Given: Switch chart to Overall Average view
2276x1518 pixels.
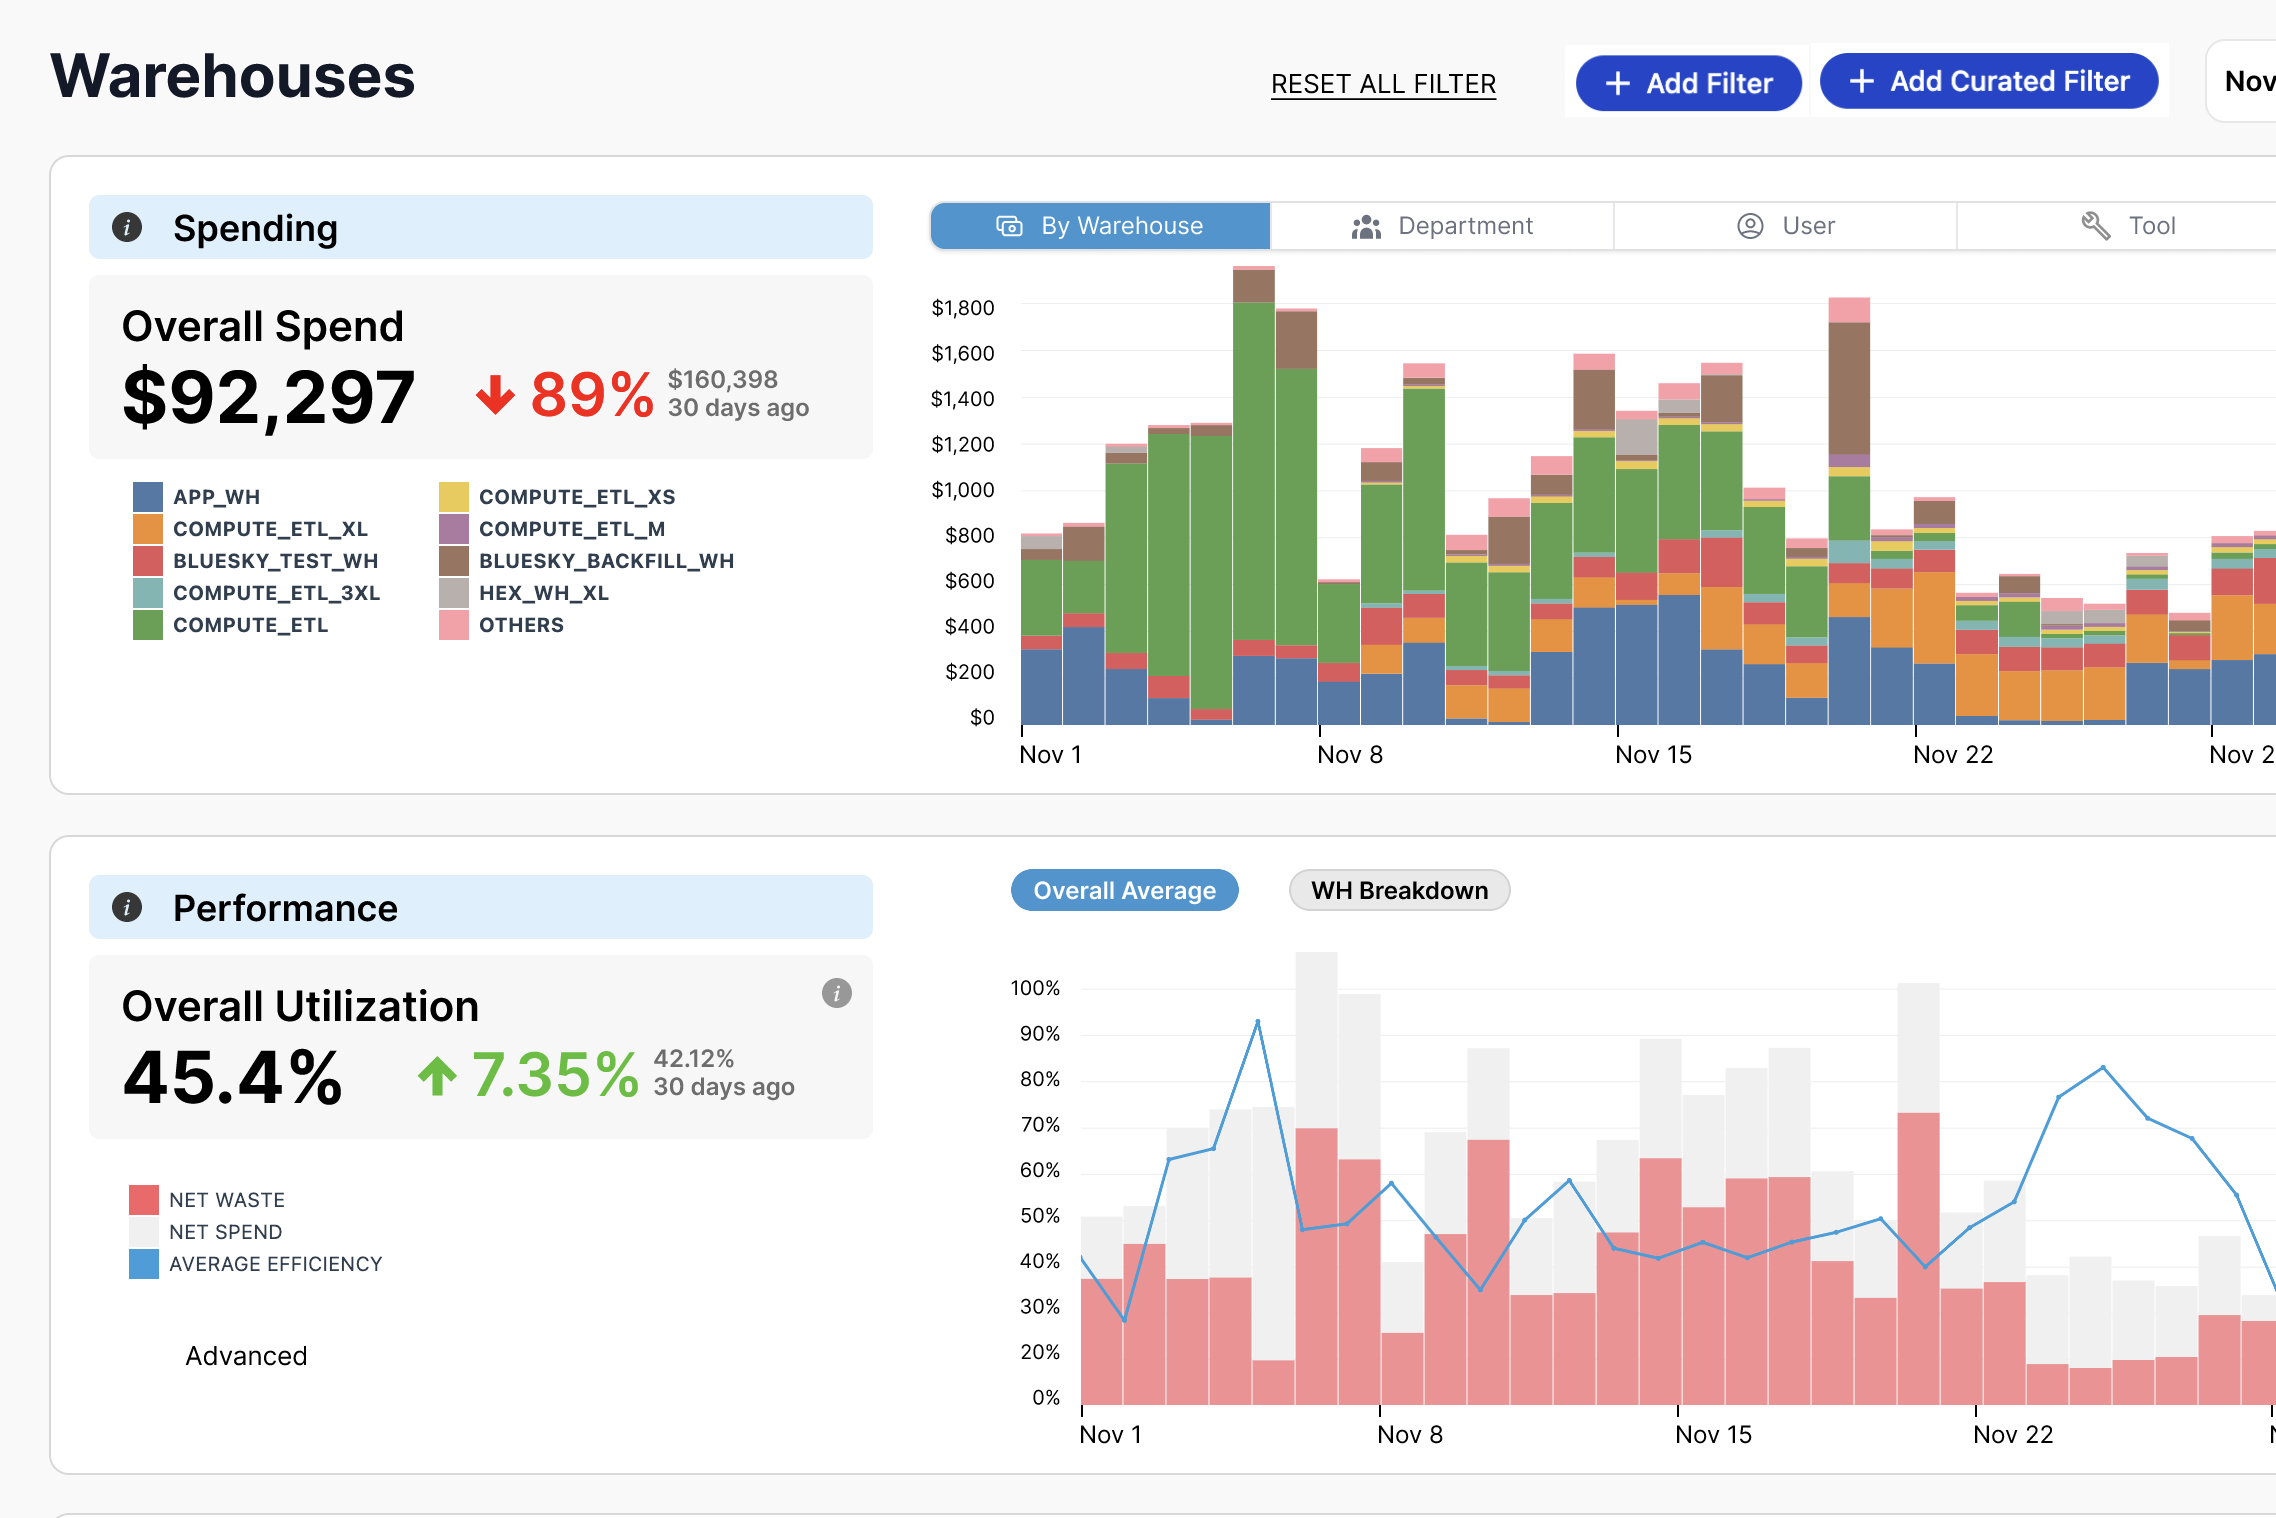Looking at the screenshot, I should (1124, 890).
